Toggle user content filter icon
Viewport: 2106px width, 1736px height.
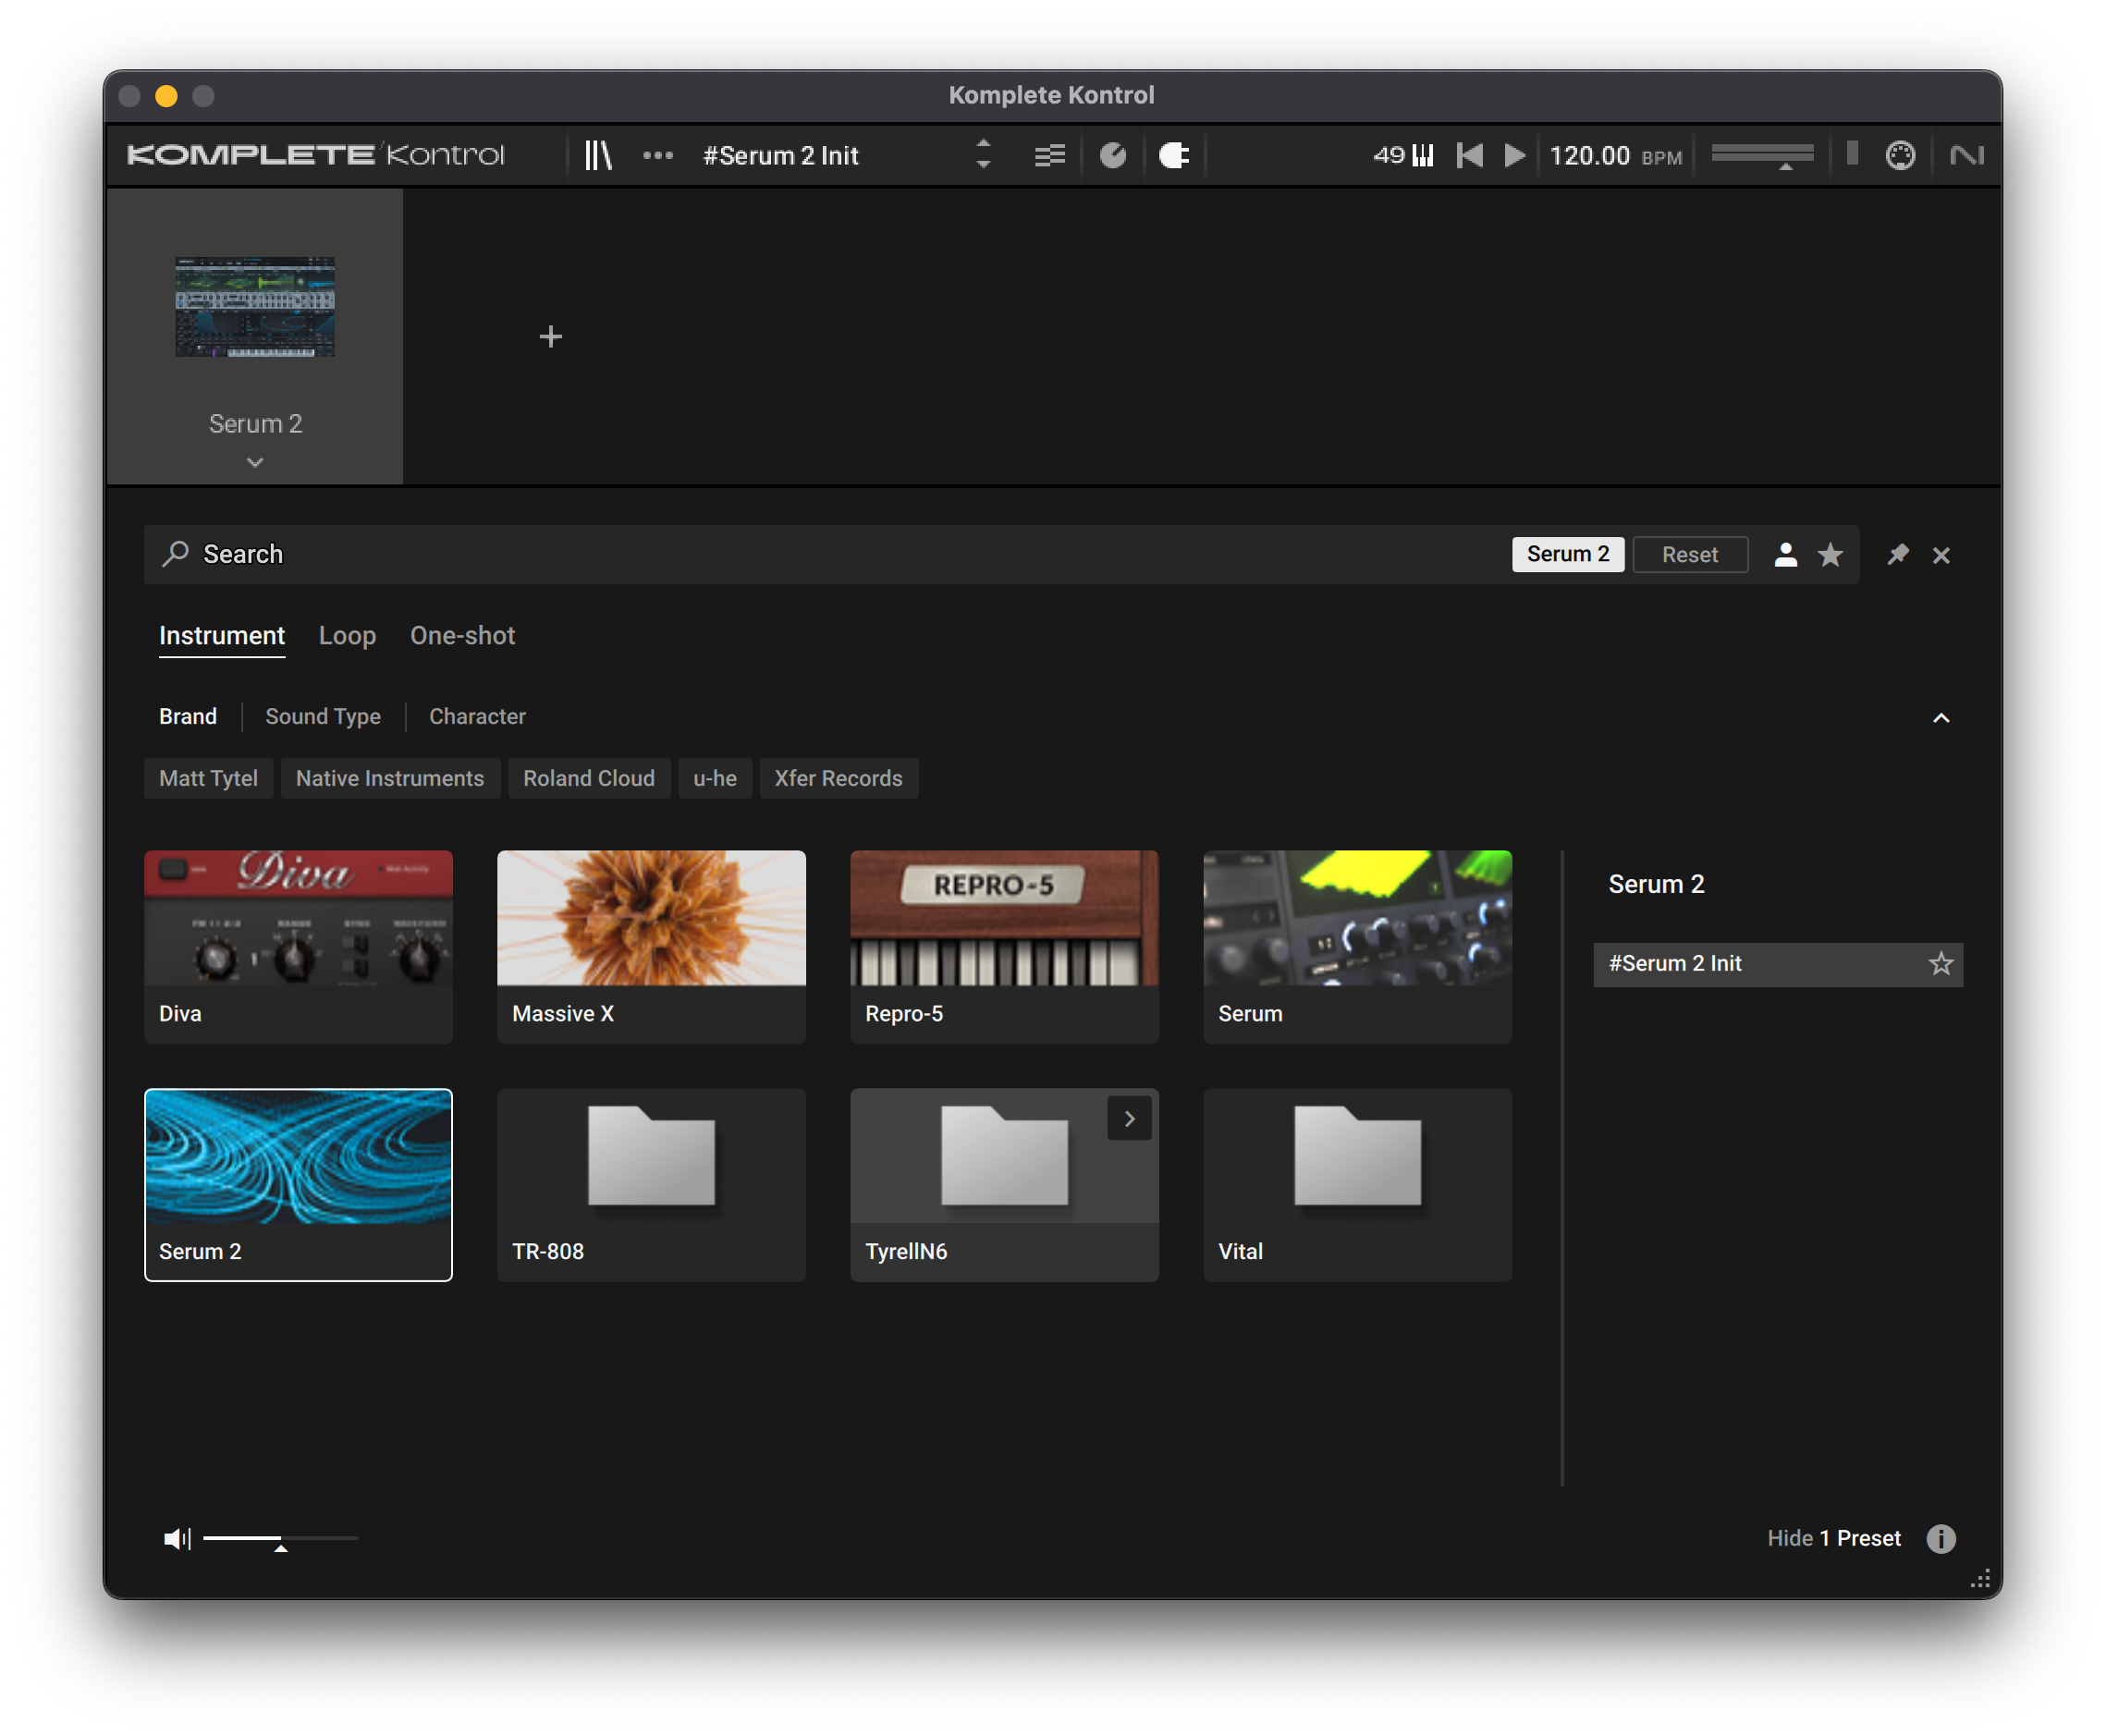pos(1785,554)
